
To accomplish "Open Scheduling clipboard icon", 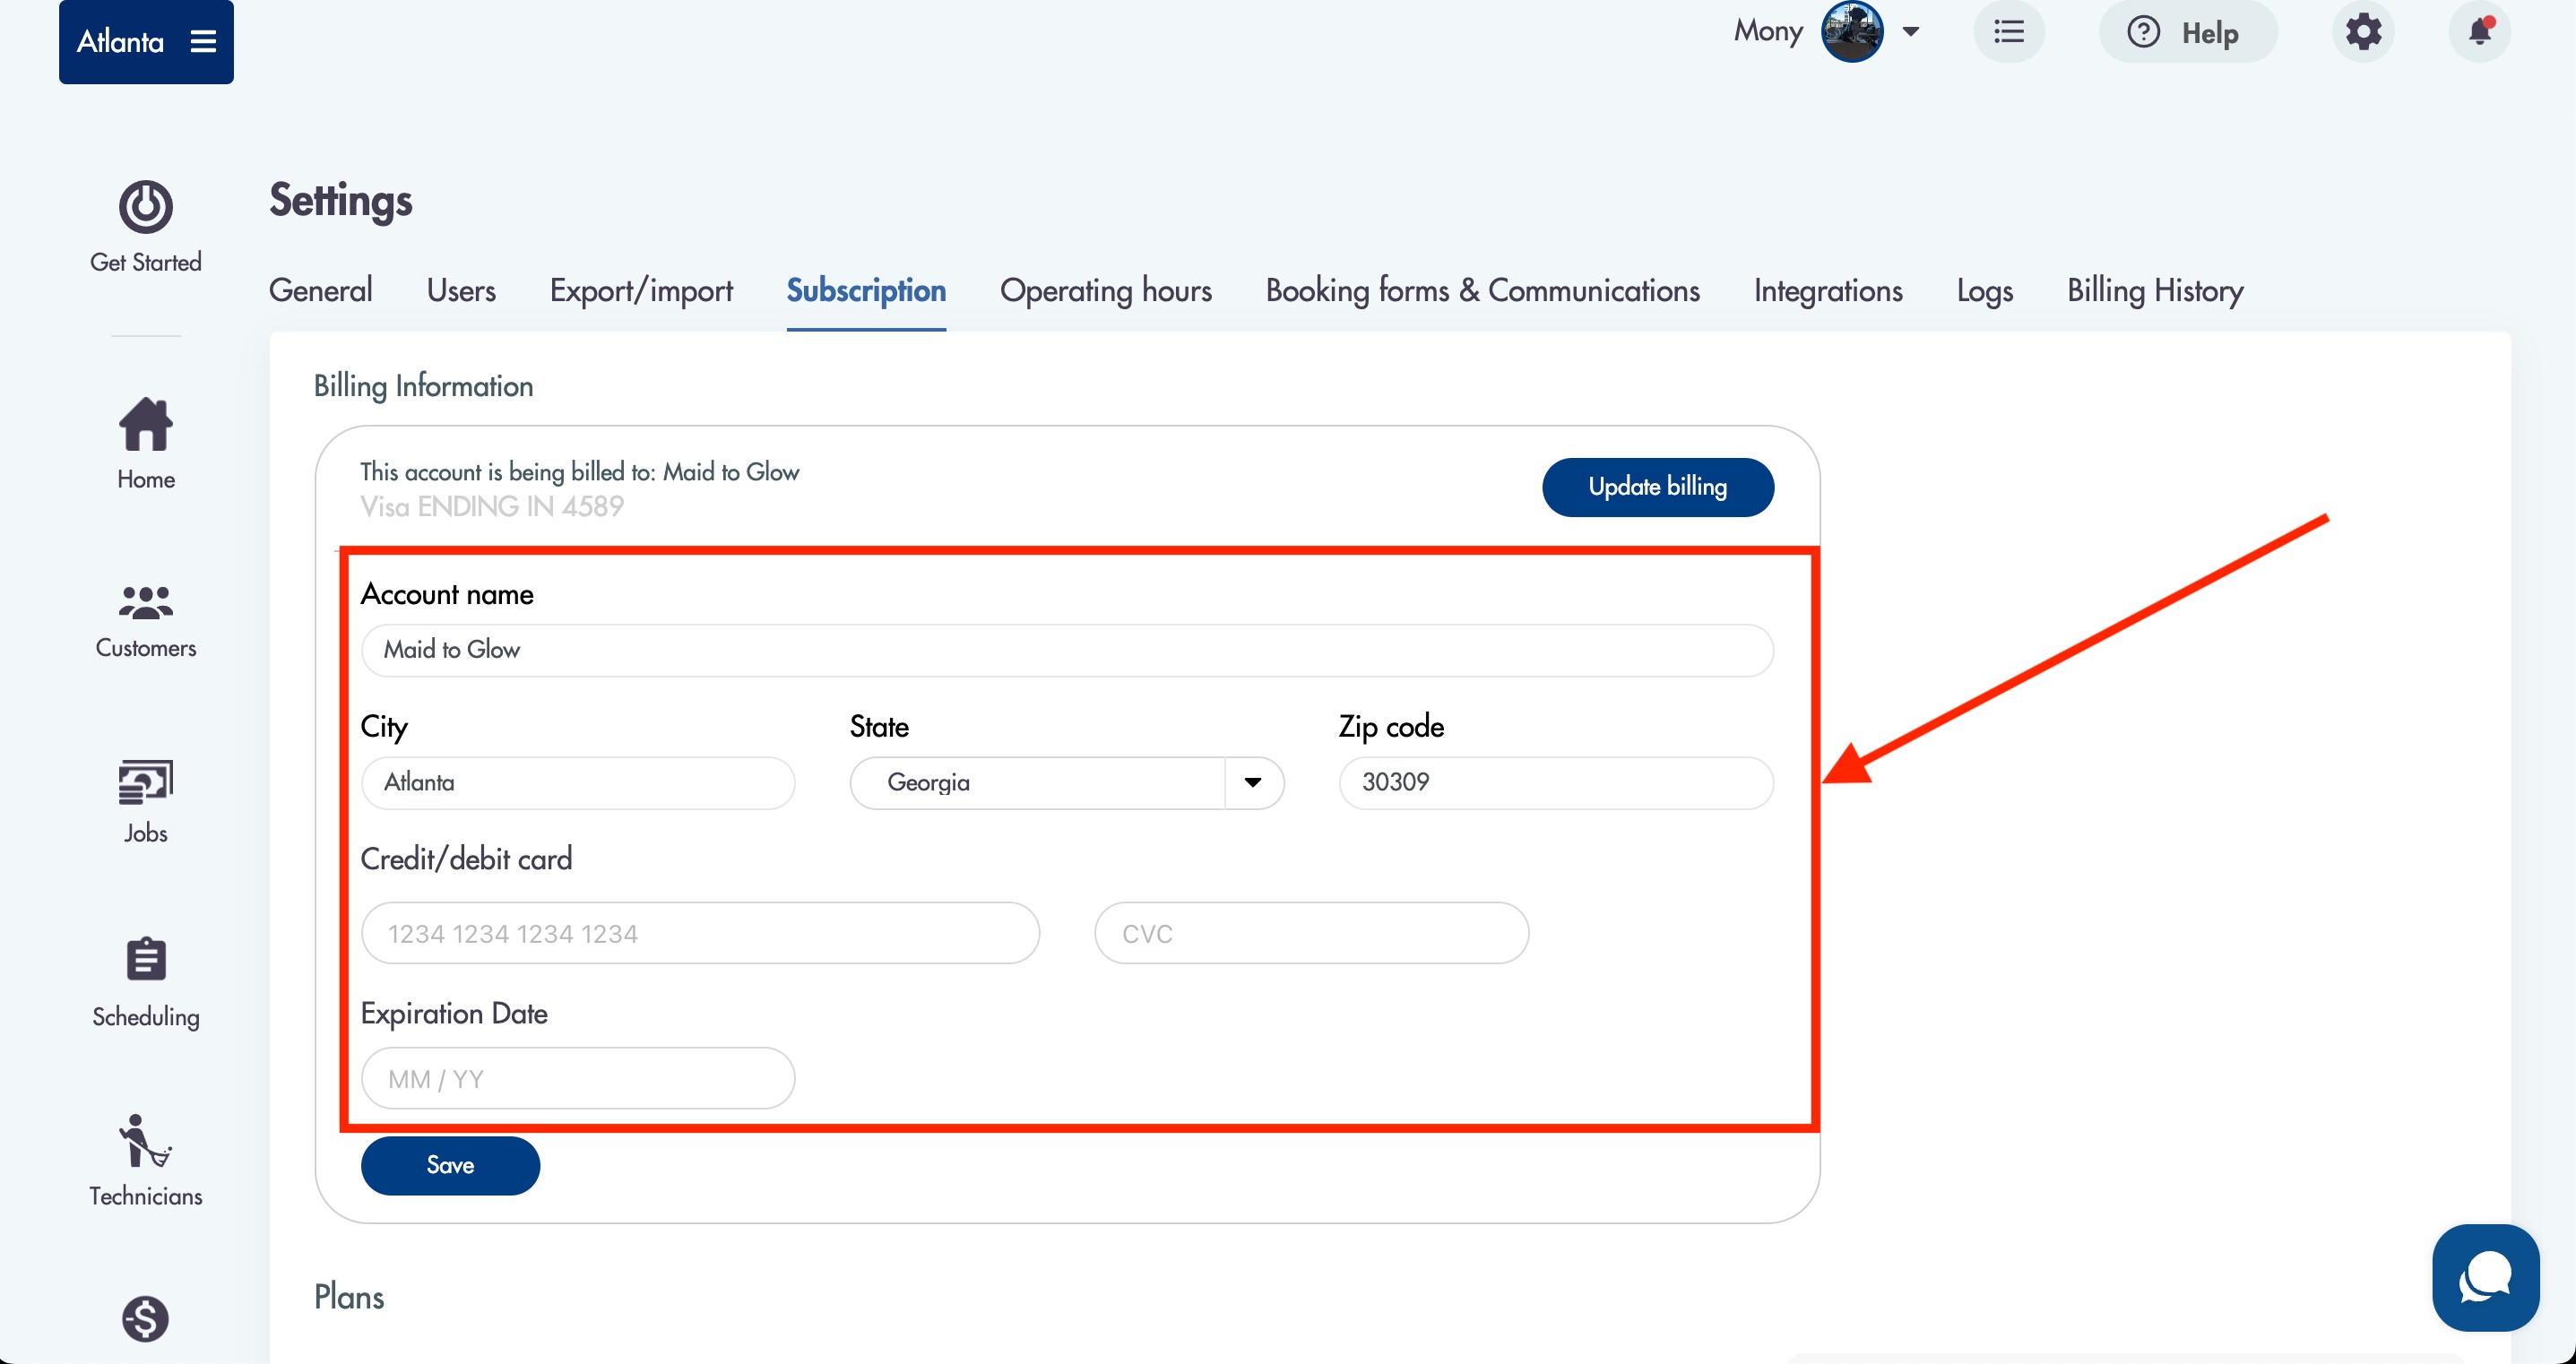I will point(146,958).
